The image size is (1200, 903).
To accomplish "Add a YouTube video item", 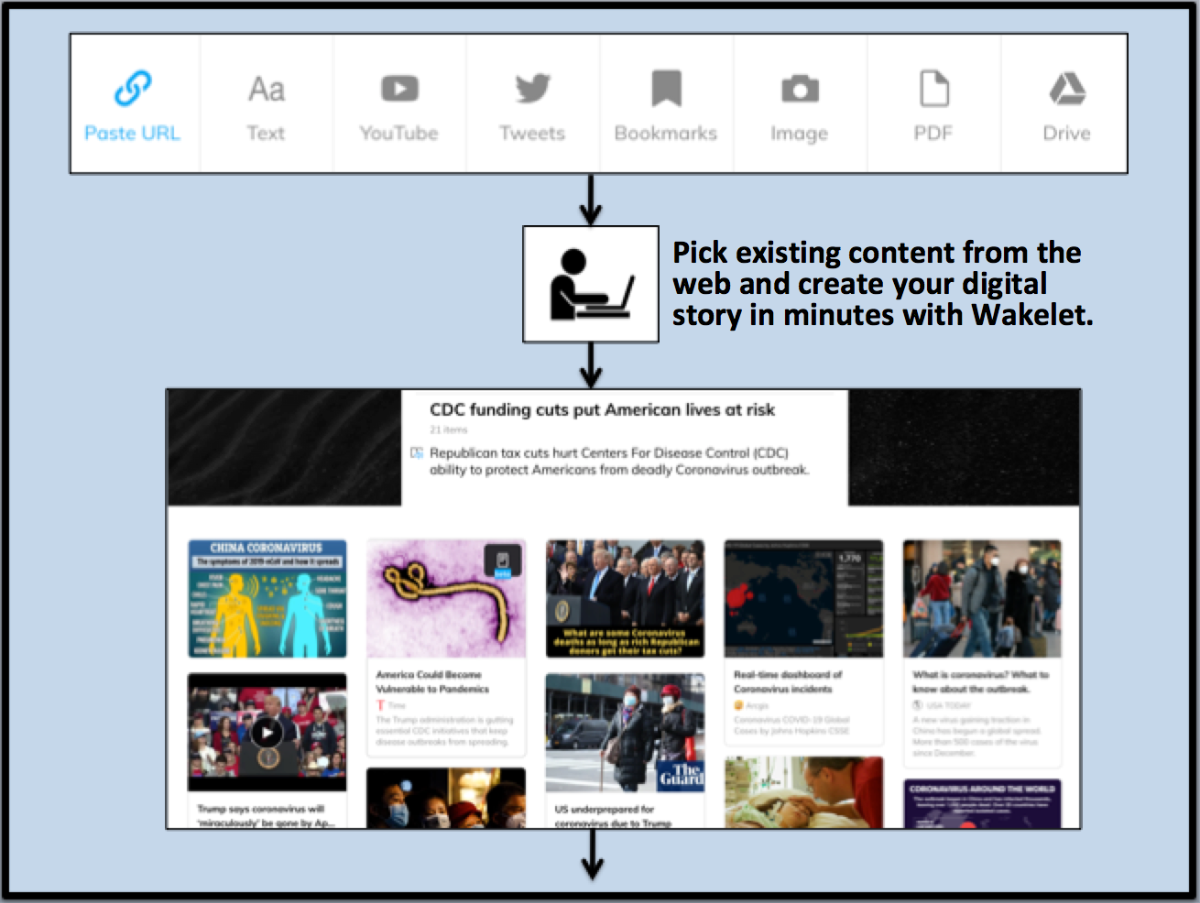I will click(399, 104).
